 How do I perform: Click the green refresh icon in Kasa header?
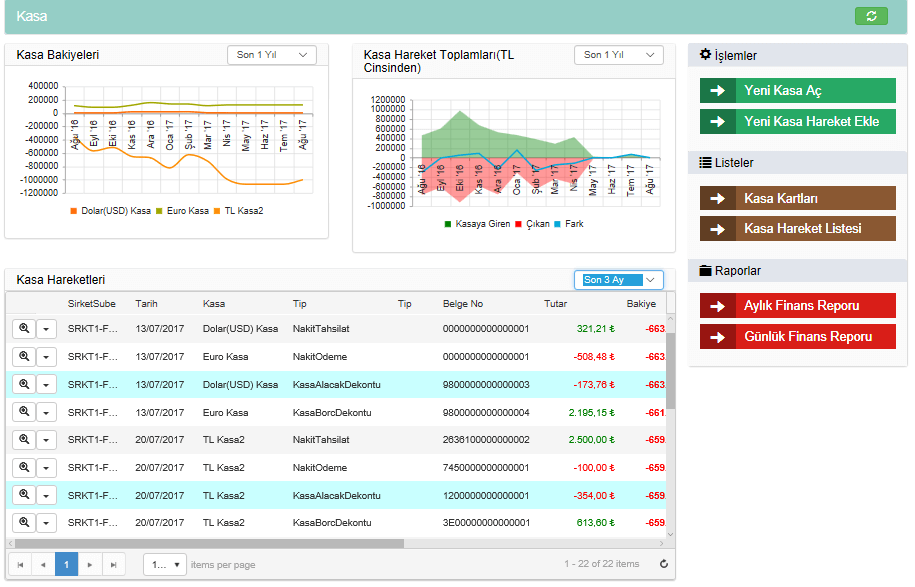(x=871, y=16)
